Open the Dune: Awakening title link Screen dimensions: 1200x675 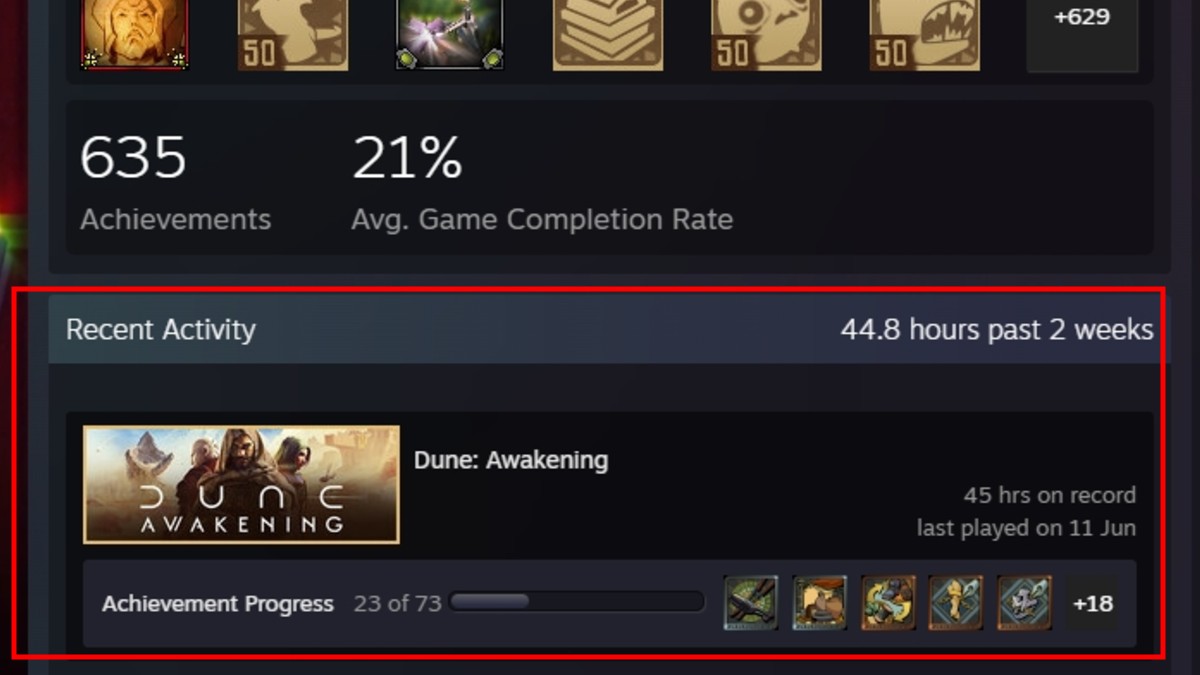coord(511,461)
